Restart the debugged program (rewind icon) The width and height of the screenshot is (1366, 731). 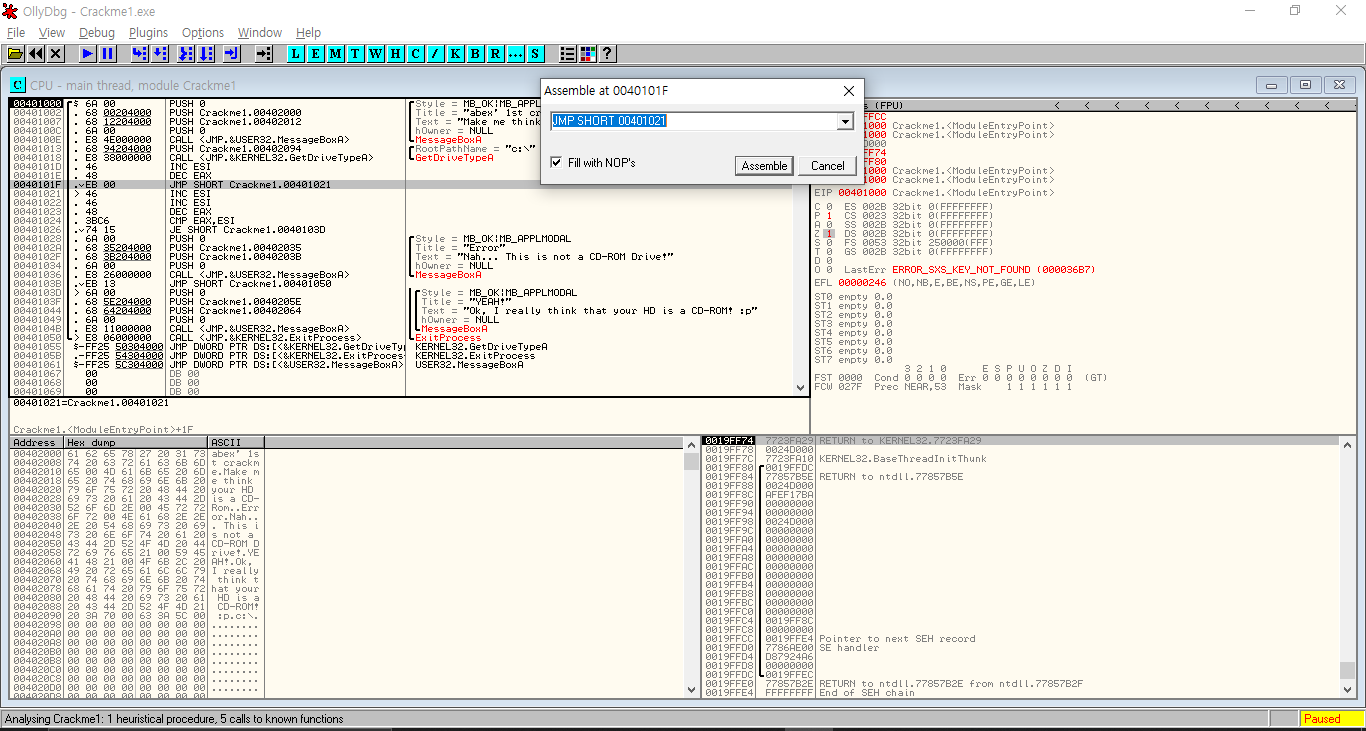click(36, 53)
